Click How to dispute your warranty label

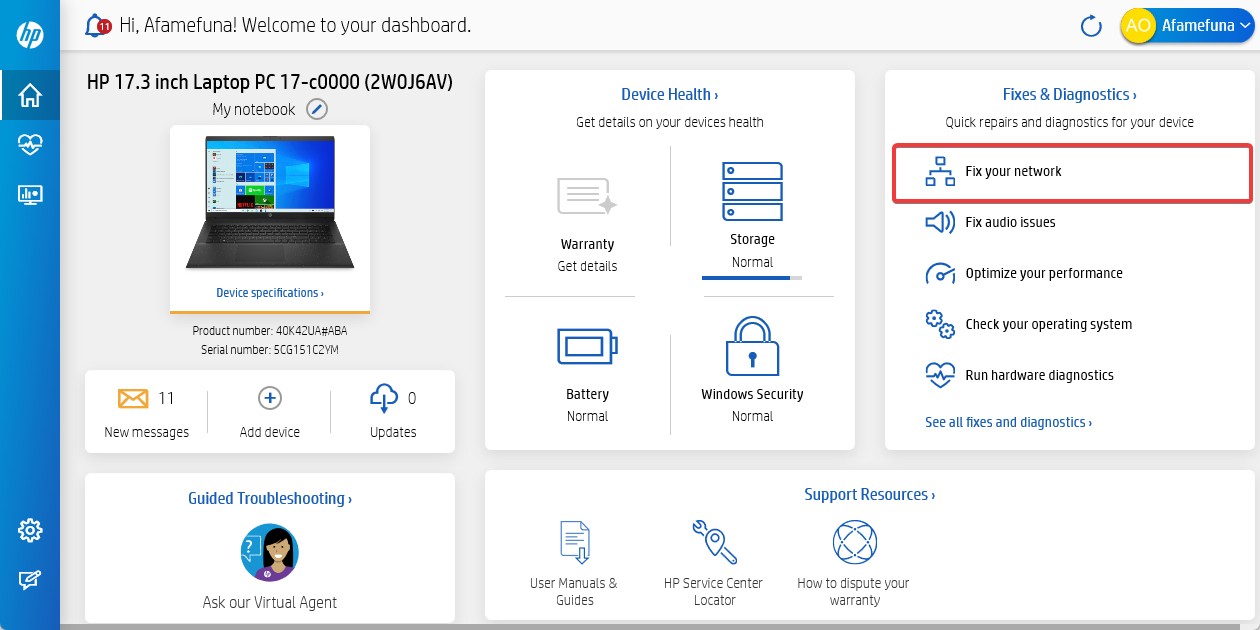coord(854,591)
